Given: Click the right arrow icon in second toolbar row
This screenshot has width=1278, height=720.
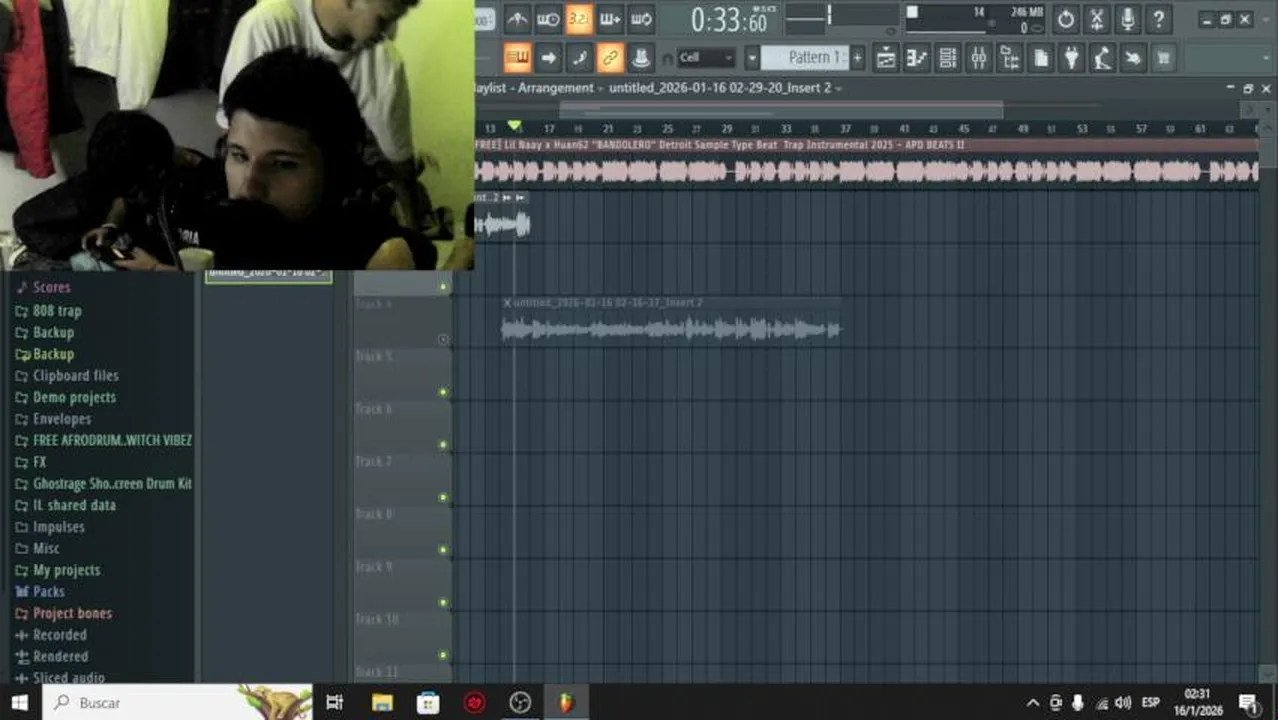Looking at the screenshot, I should coord(548,58).
